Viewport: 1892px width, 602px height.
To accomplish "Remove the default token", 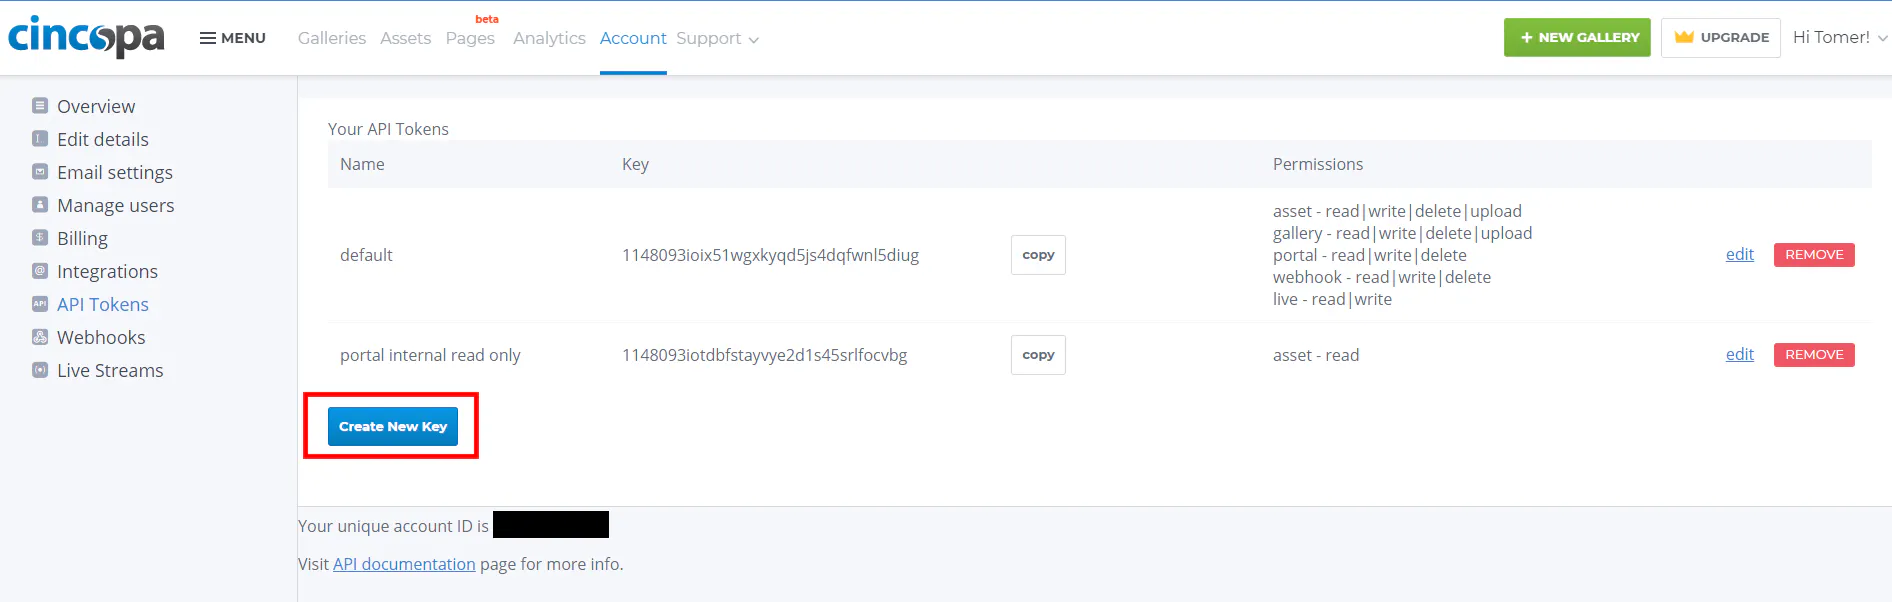I will tap(1814, 255).
